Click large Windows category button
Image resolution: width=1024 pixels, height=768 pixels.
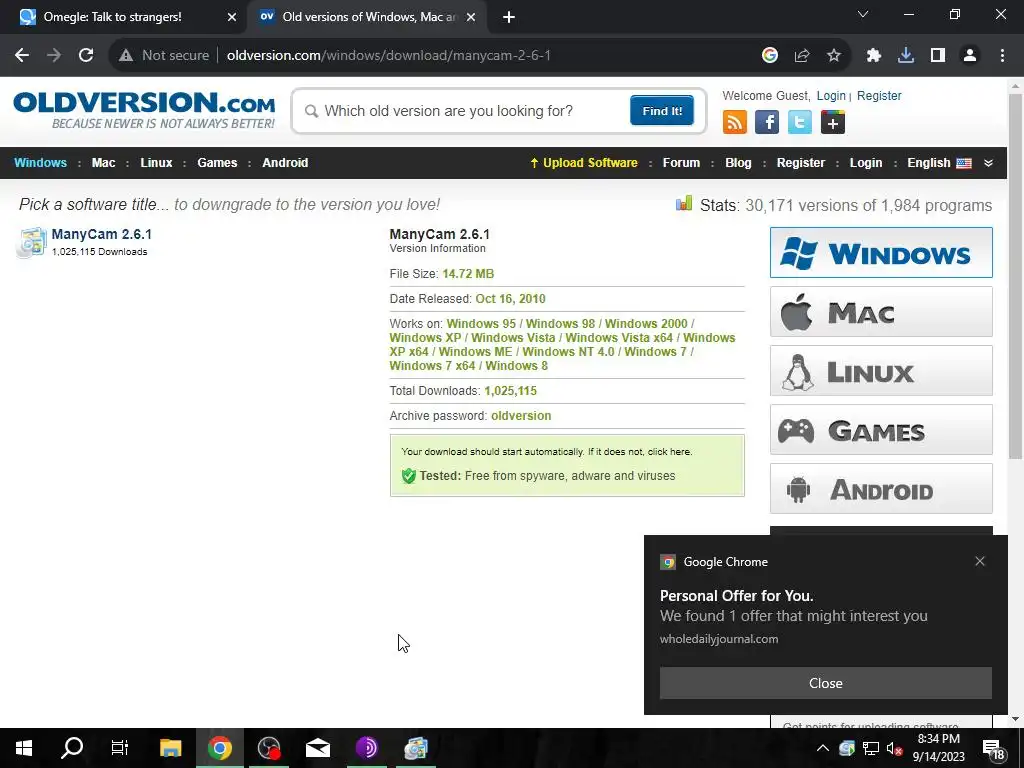(881, 253)
